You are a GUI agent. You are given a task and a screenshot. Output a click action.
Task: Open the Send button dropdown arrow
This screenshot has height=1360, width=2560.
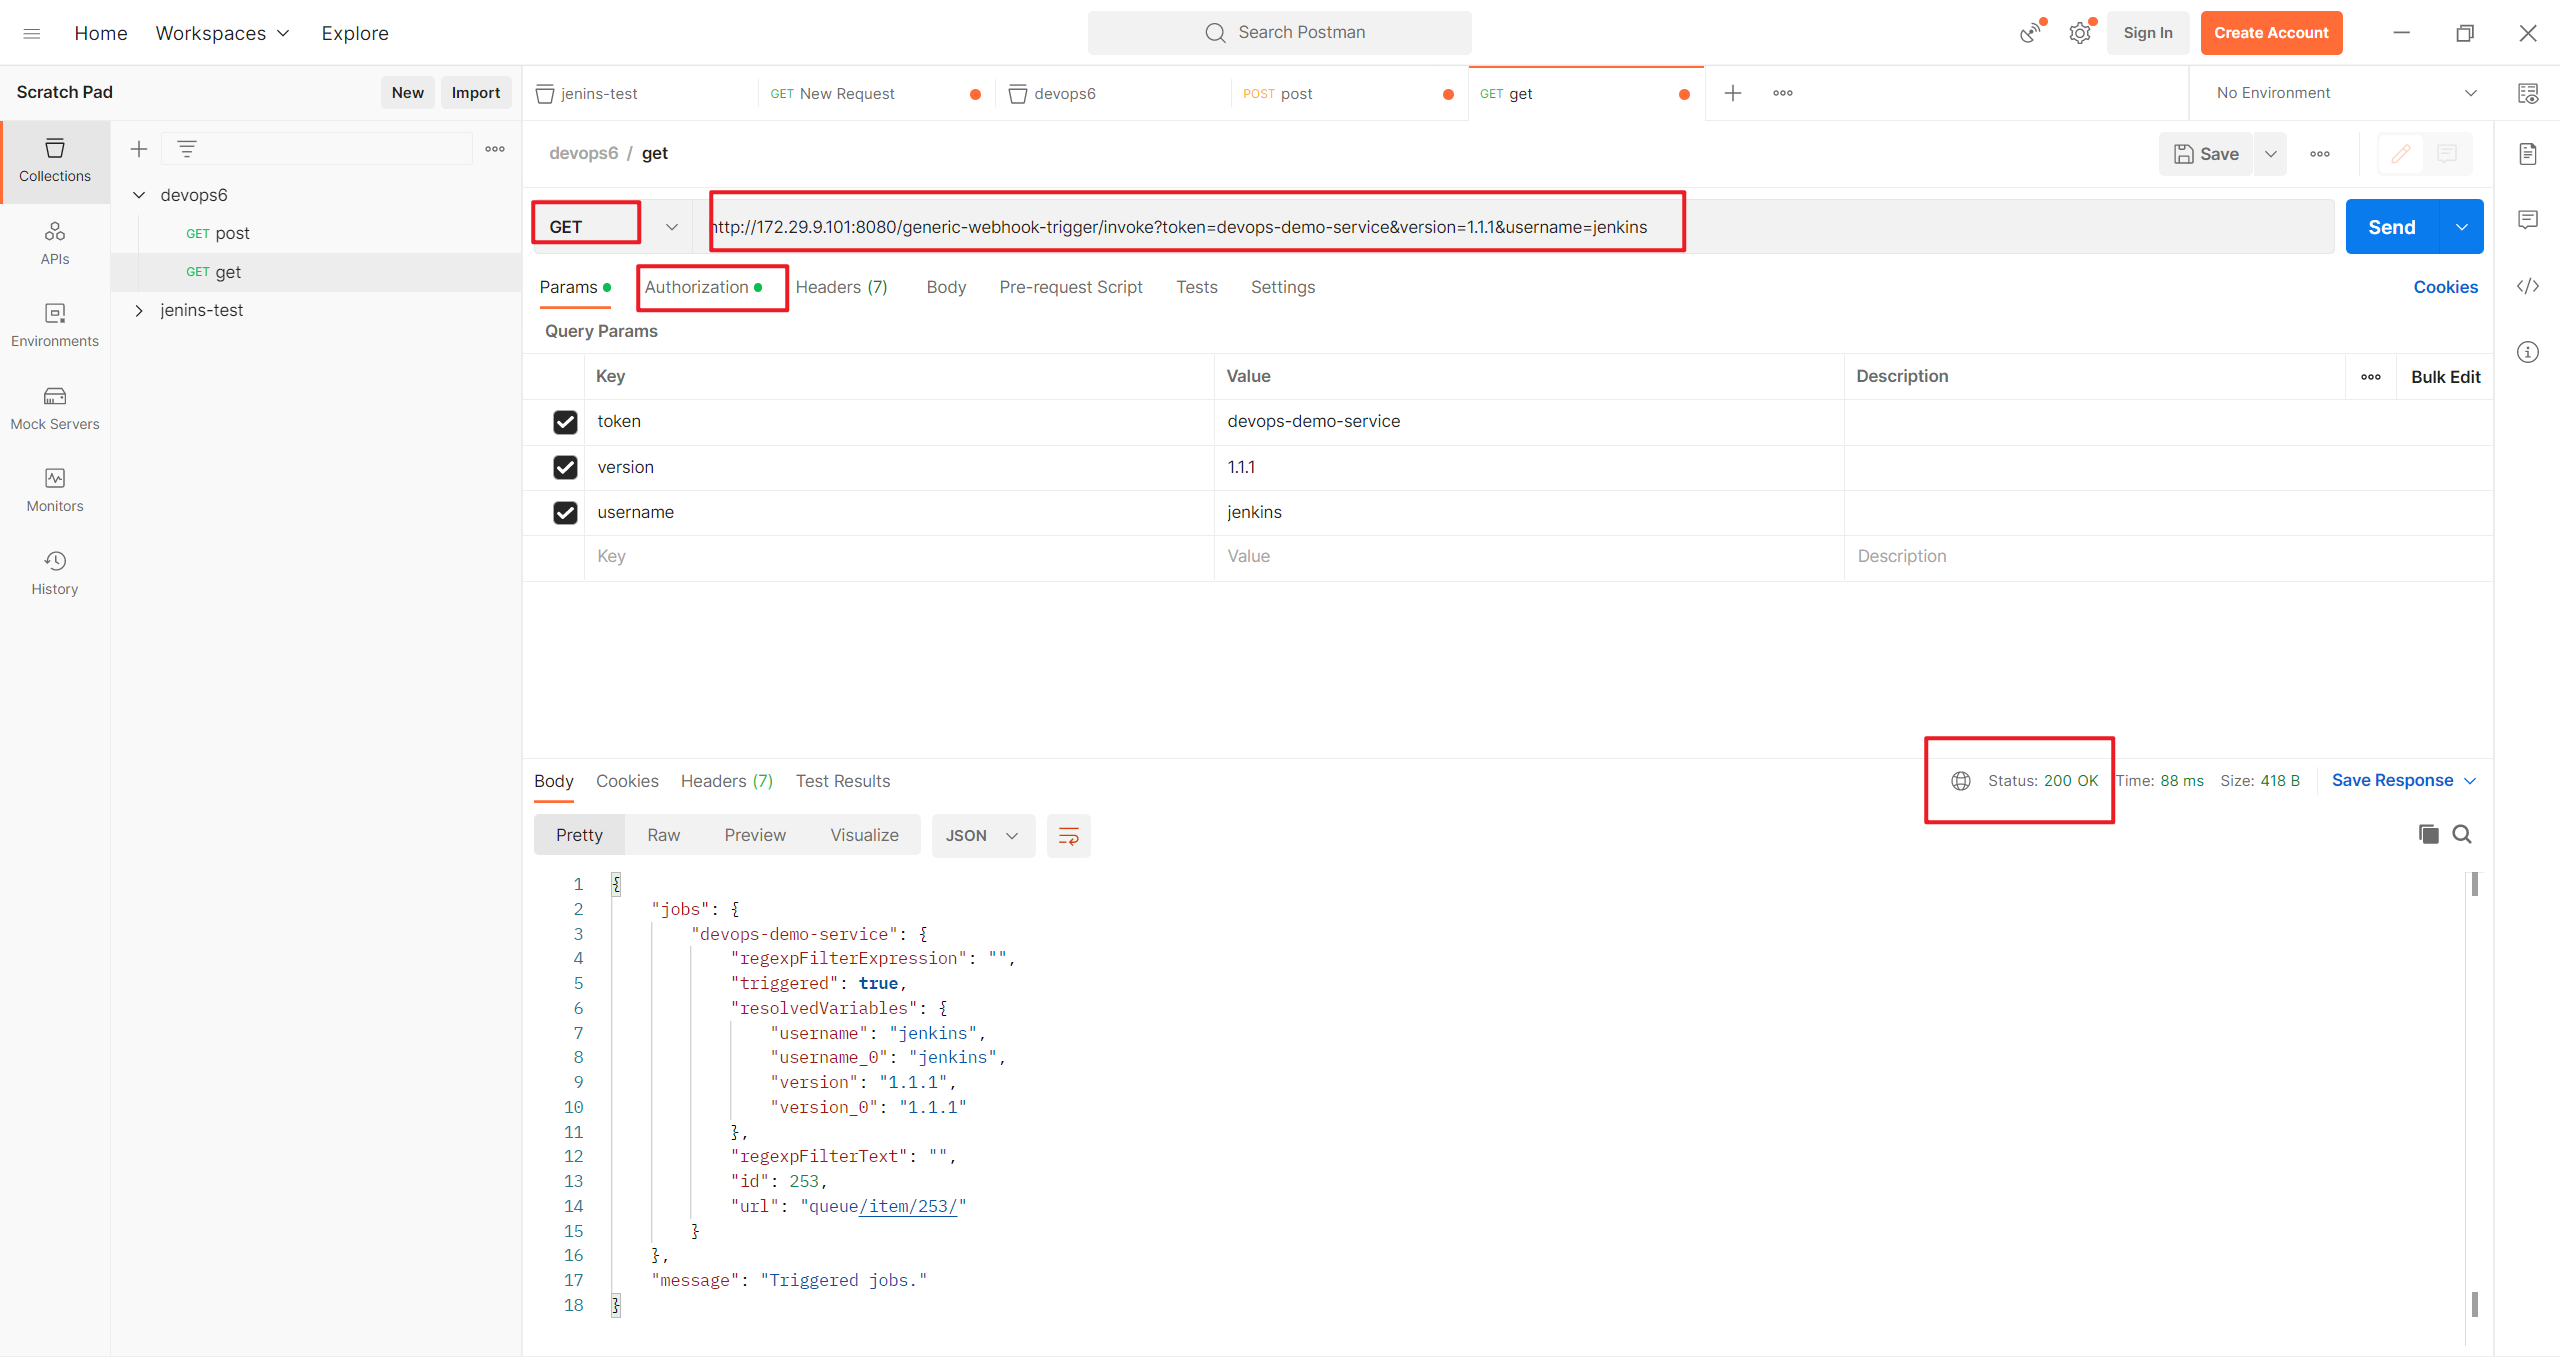pyautogui.click(x=2462, y=227)
